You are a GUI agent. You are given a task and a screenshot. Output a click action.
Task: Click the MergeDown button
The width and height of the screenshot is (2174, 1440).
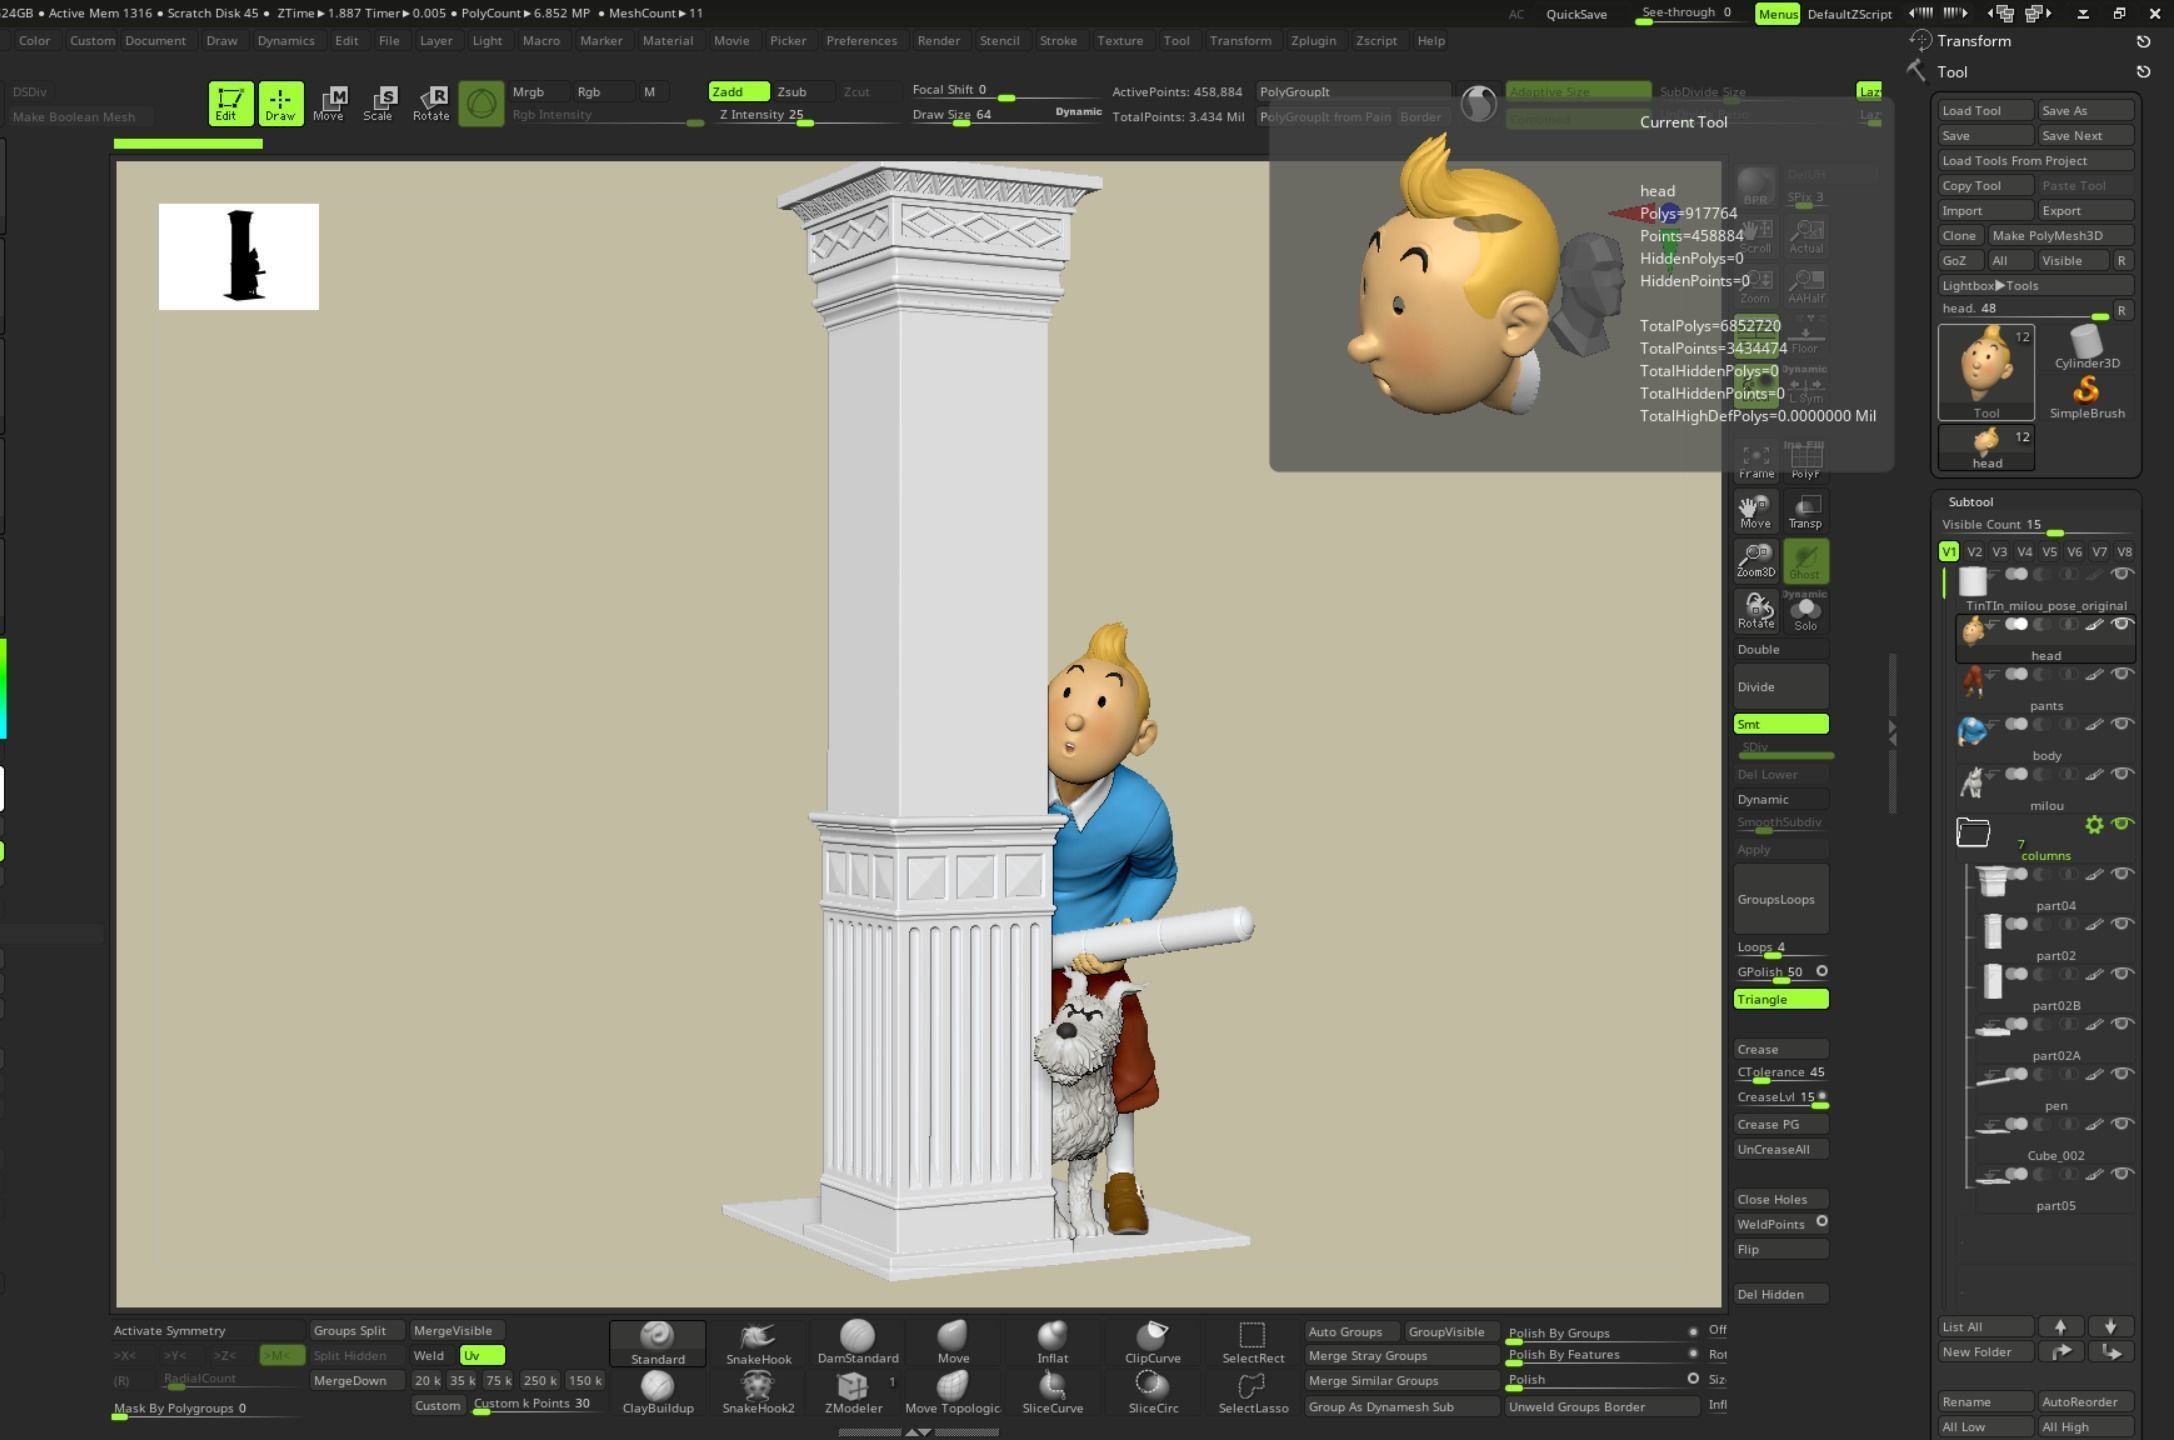point(356,1380)
